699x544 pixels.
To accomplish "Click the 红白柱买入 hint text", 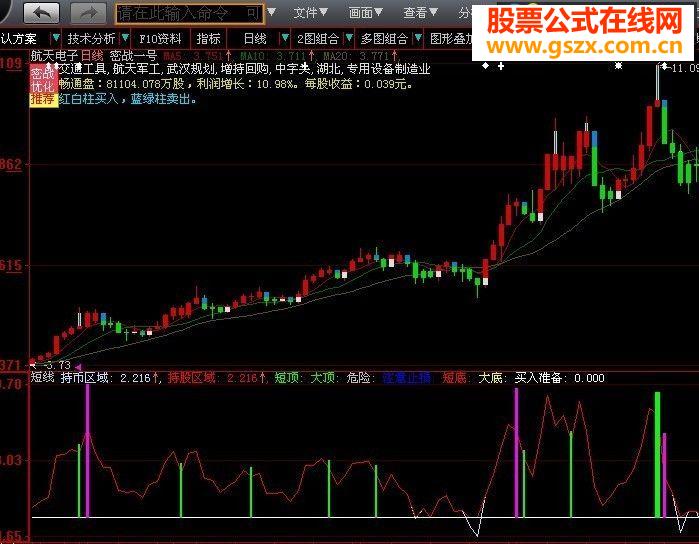I will point(88,99).
